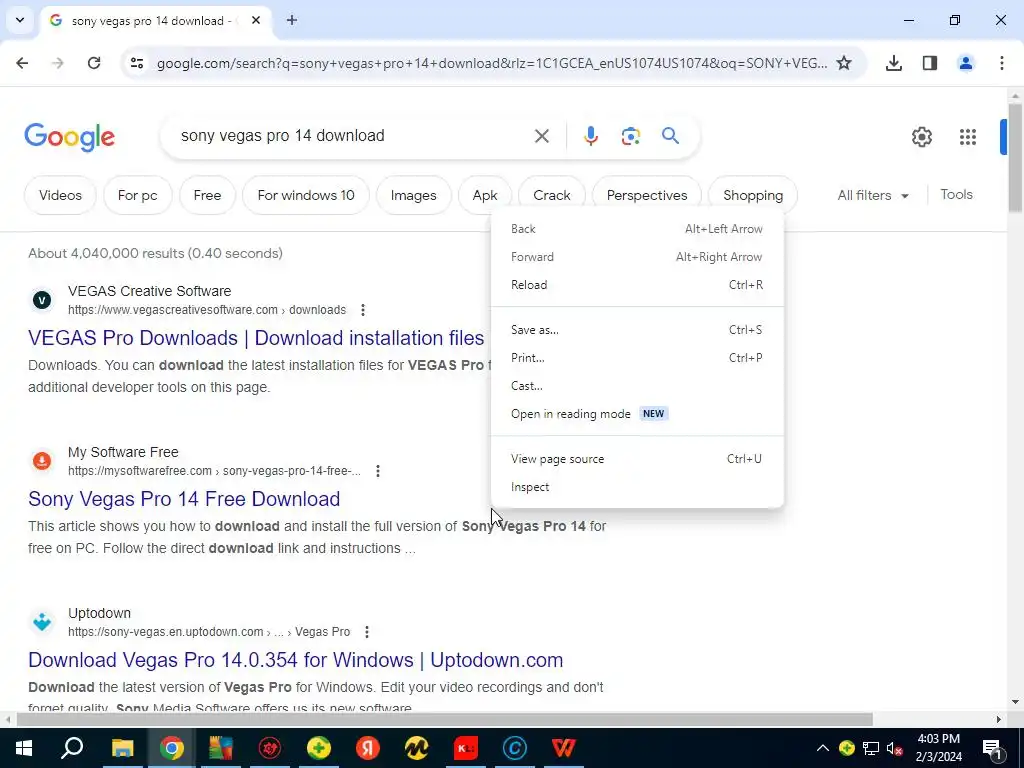Screen dimensions: 1024x768
Task: Open more options for My Software Free result
Action: (x=378, y=471)
